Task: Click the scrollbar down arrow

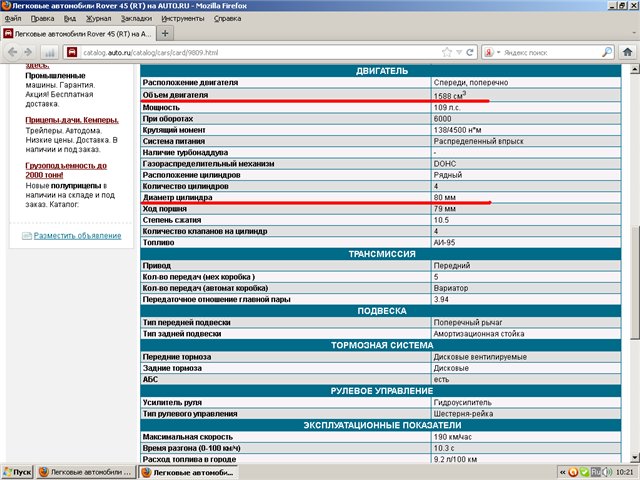Action: 634,457
